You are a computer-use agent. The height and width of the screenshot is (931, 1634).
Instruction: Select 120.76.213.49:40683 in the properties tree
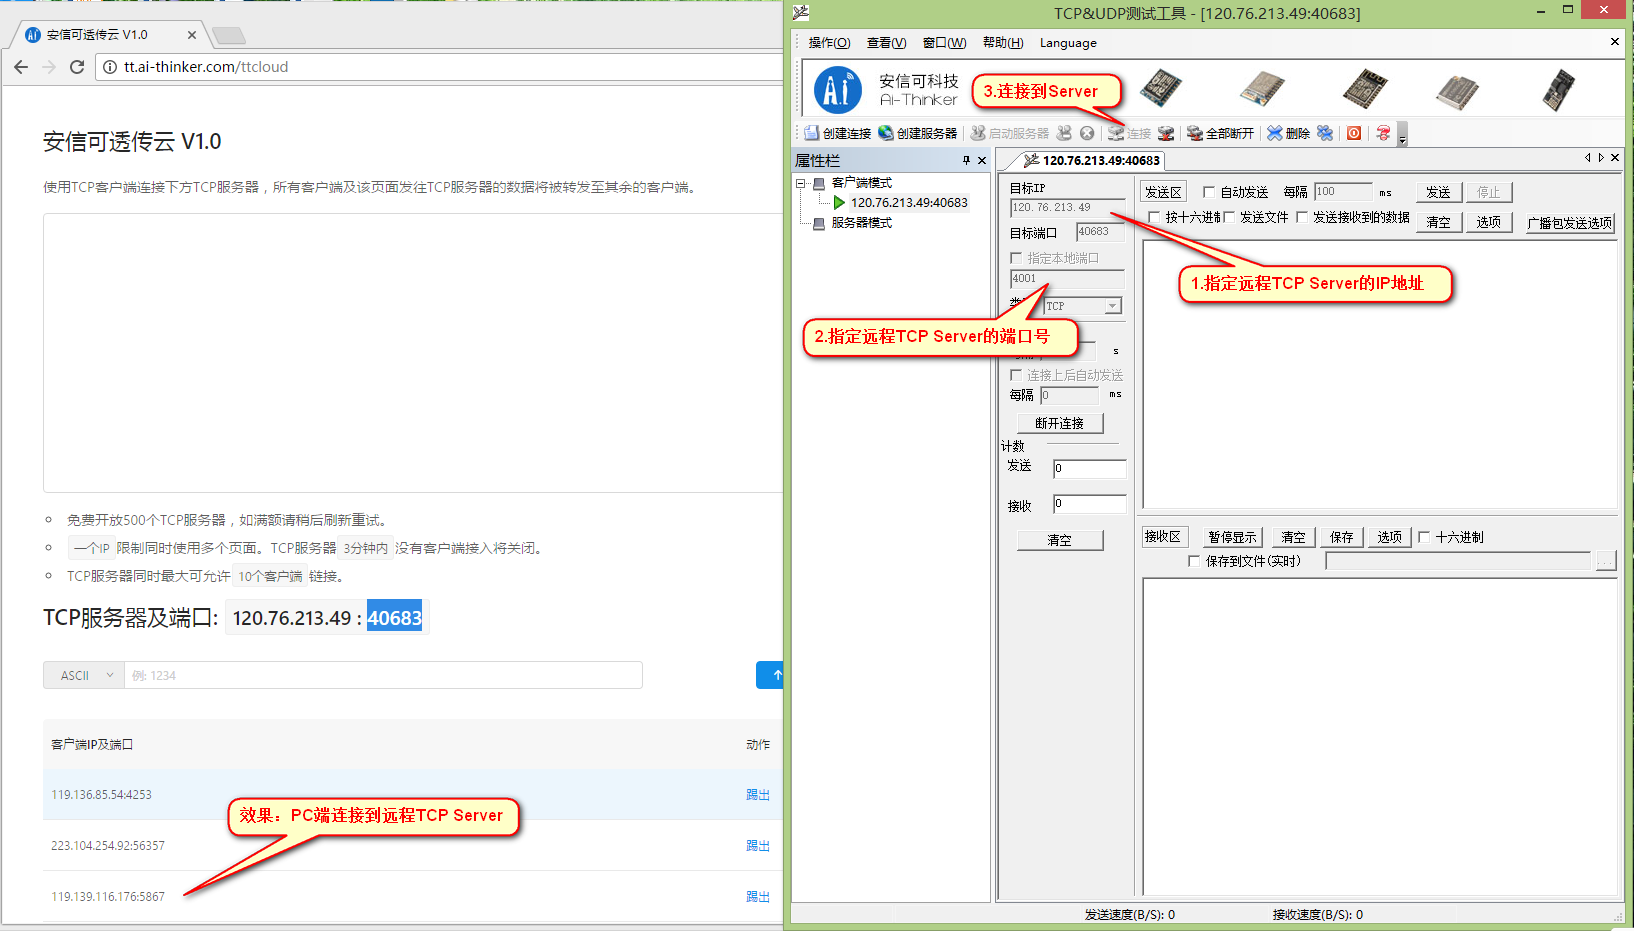(x=909, y=203)
